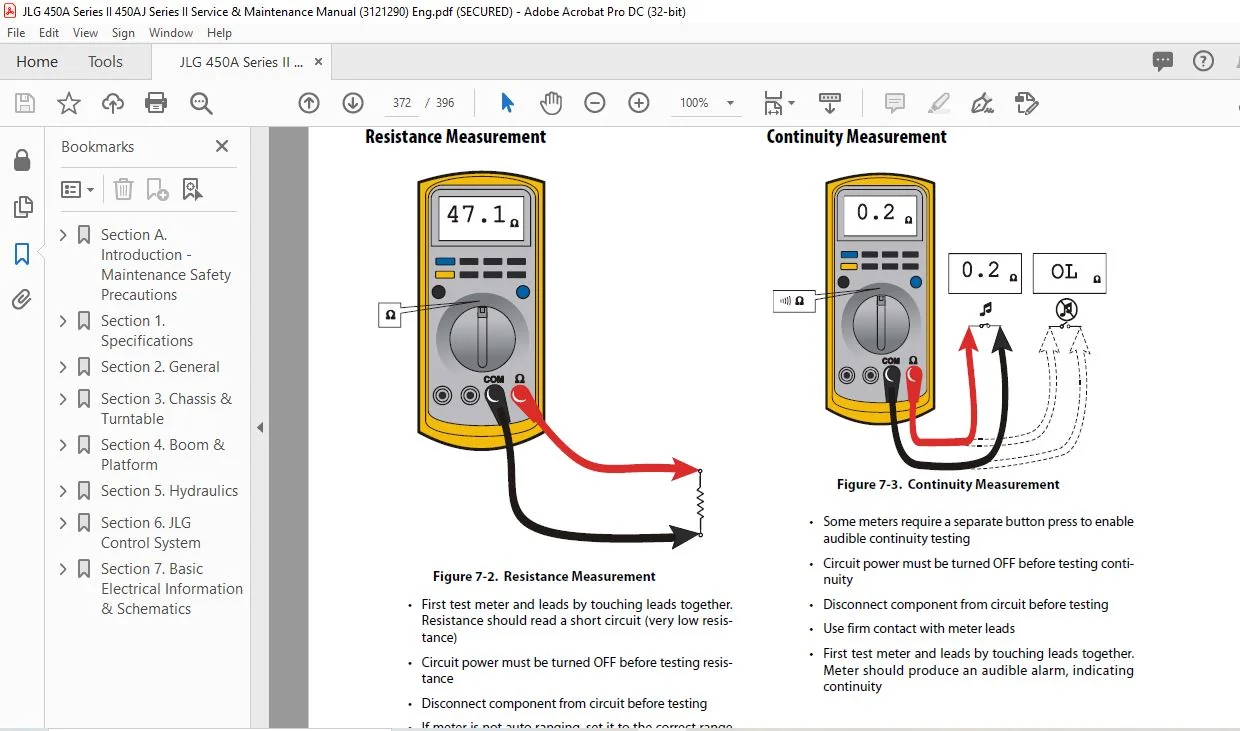Open the Help question mark icon
The width and height of the screenshot is (1240, 731).
click(1203, 61)
